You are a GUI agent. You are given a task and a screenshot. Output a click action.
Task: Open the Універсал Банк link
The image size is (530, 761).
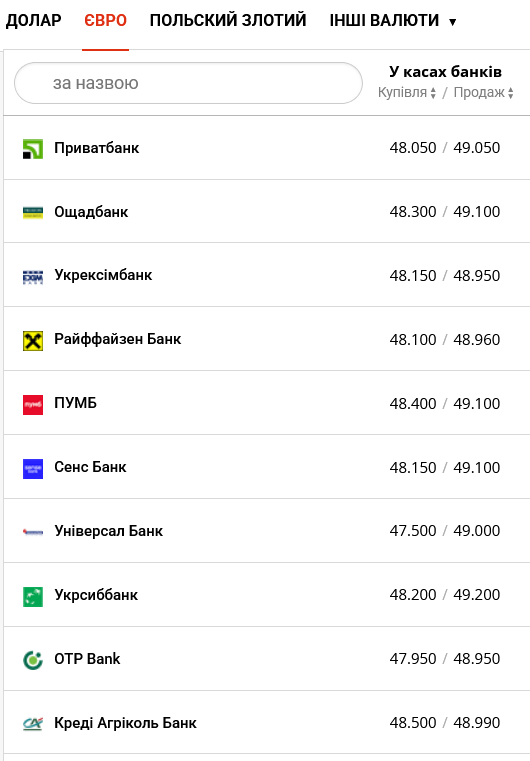[108, 531]
